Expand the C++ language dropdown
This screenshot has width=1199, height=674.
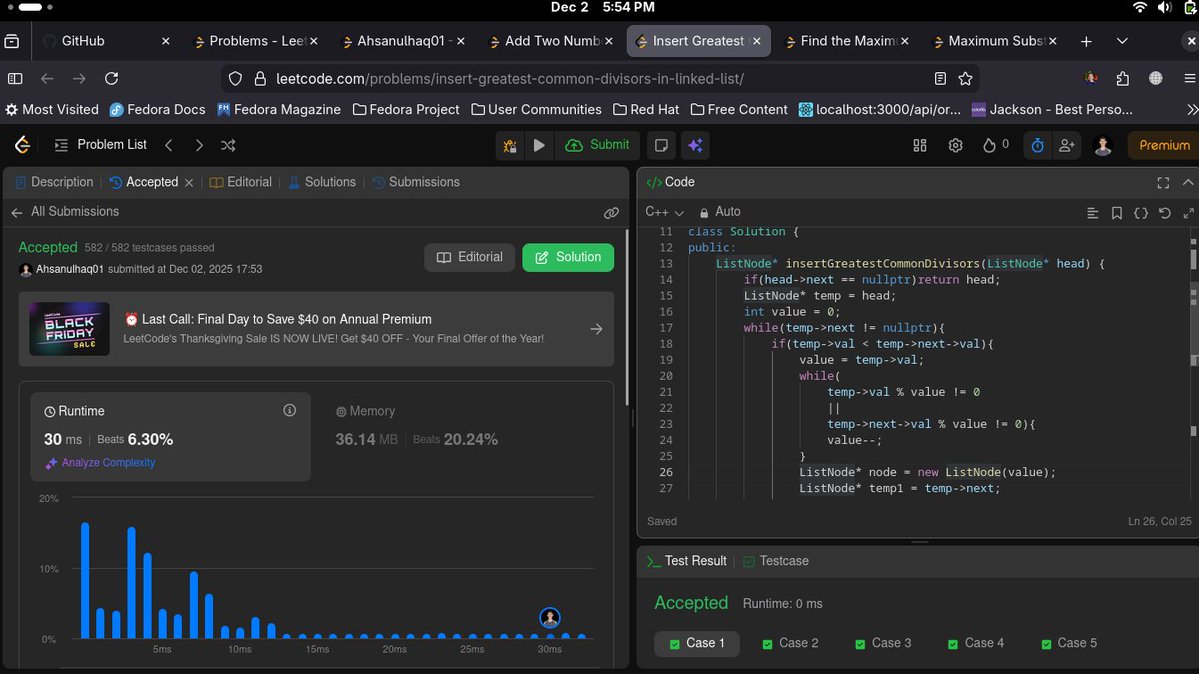click(x=664, y=212)
